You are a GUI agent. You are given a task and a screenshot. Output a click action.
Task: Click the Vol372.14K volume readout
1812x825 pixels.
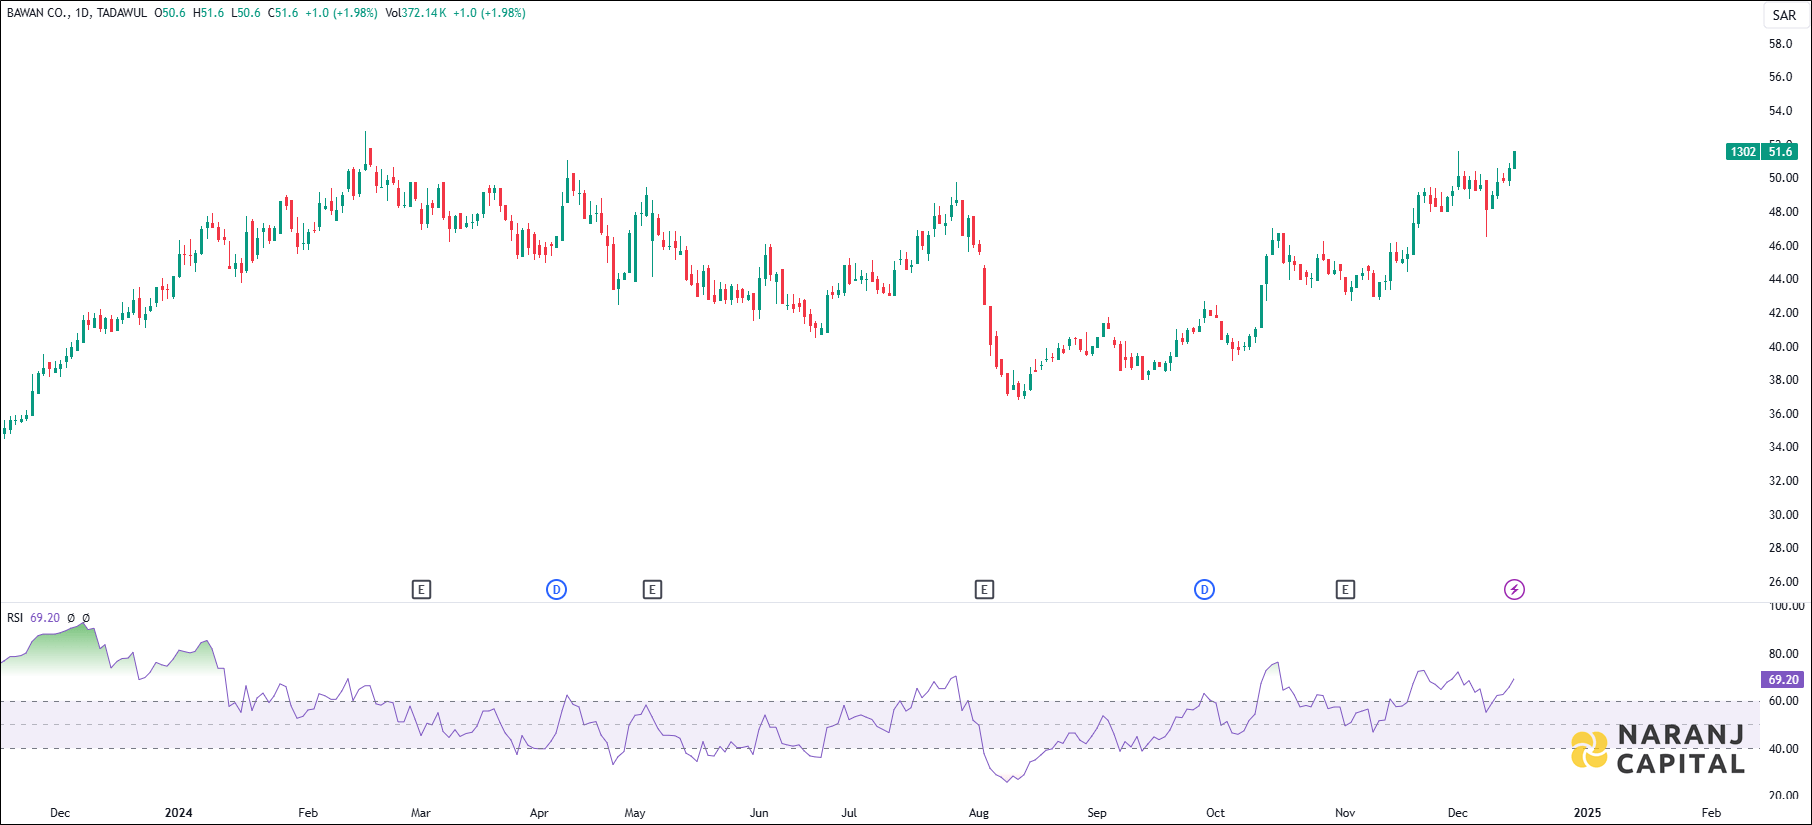[x=416, y=13]
